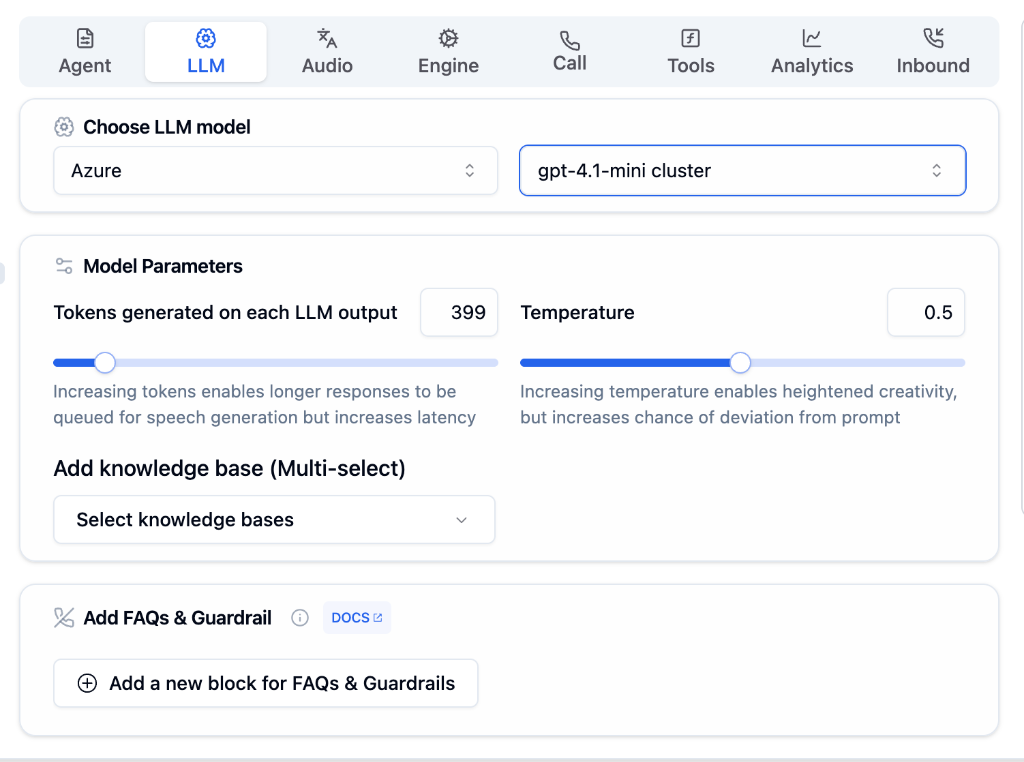Switch to the Agent tab
The width and height of the screenshot is (1024, 762).
pos(85,52)
